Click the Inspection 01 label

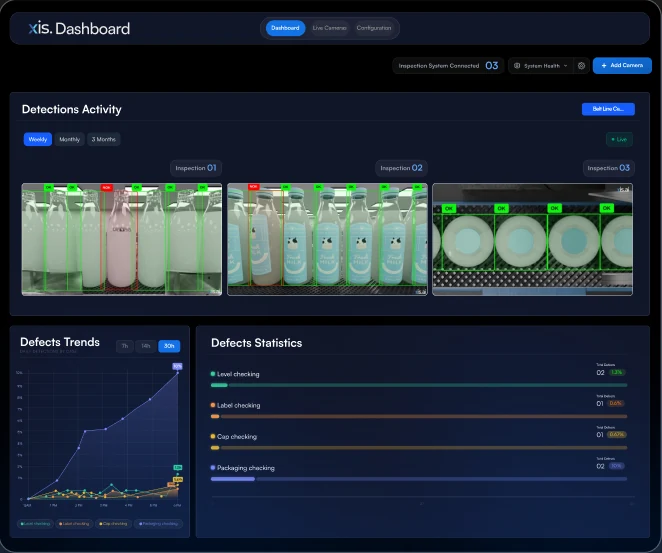(x=196, y=168)
